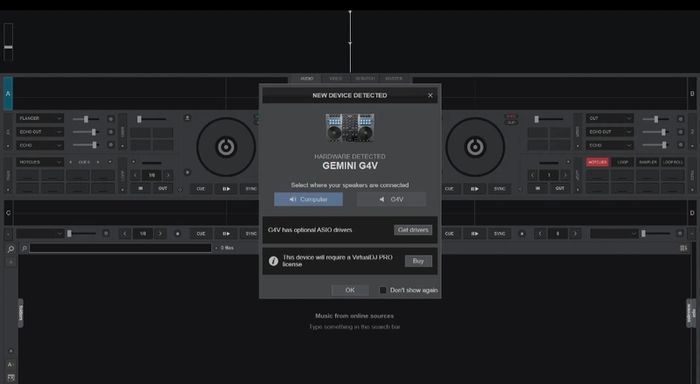This screenshot has width=700, height=384.
Task: Halve the loop length on deck A
Action: click(136, 175)
